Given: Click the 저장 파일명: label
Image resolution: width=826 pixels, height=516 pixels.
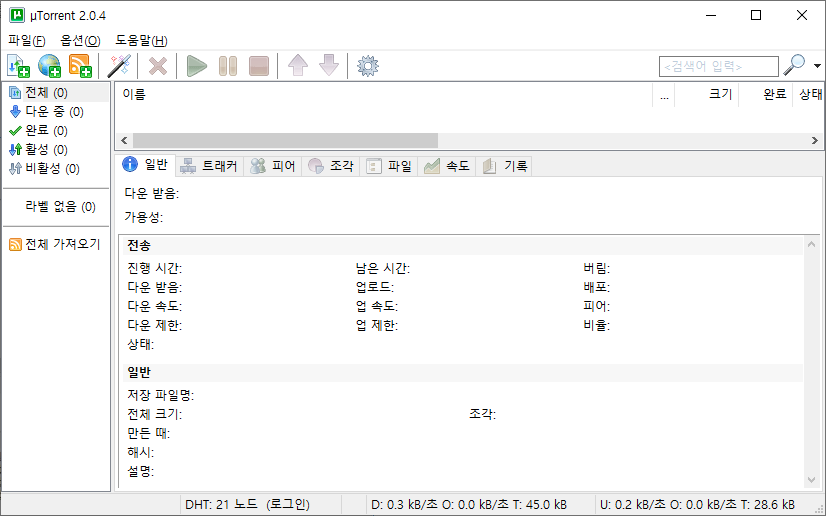Looking at the screenshot, I should [x=161, y=395].
